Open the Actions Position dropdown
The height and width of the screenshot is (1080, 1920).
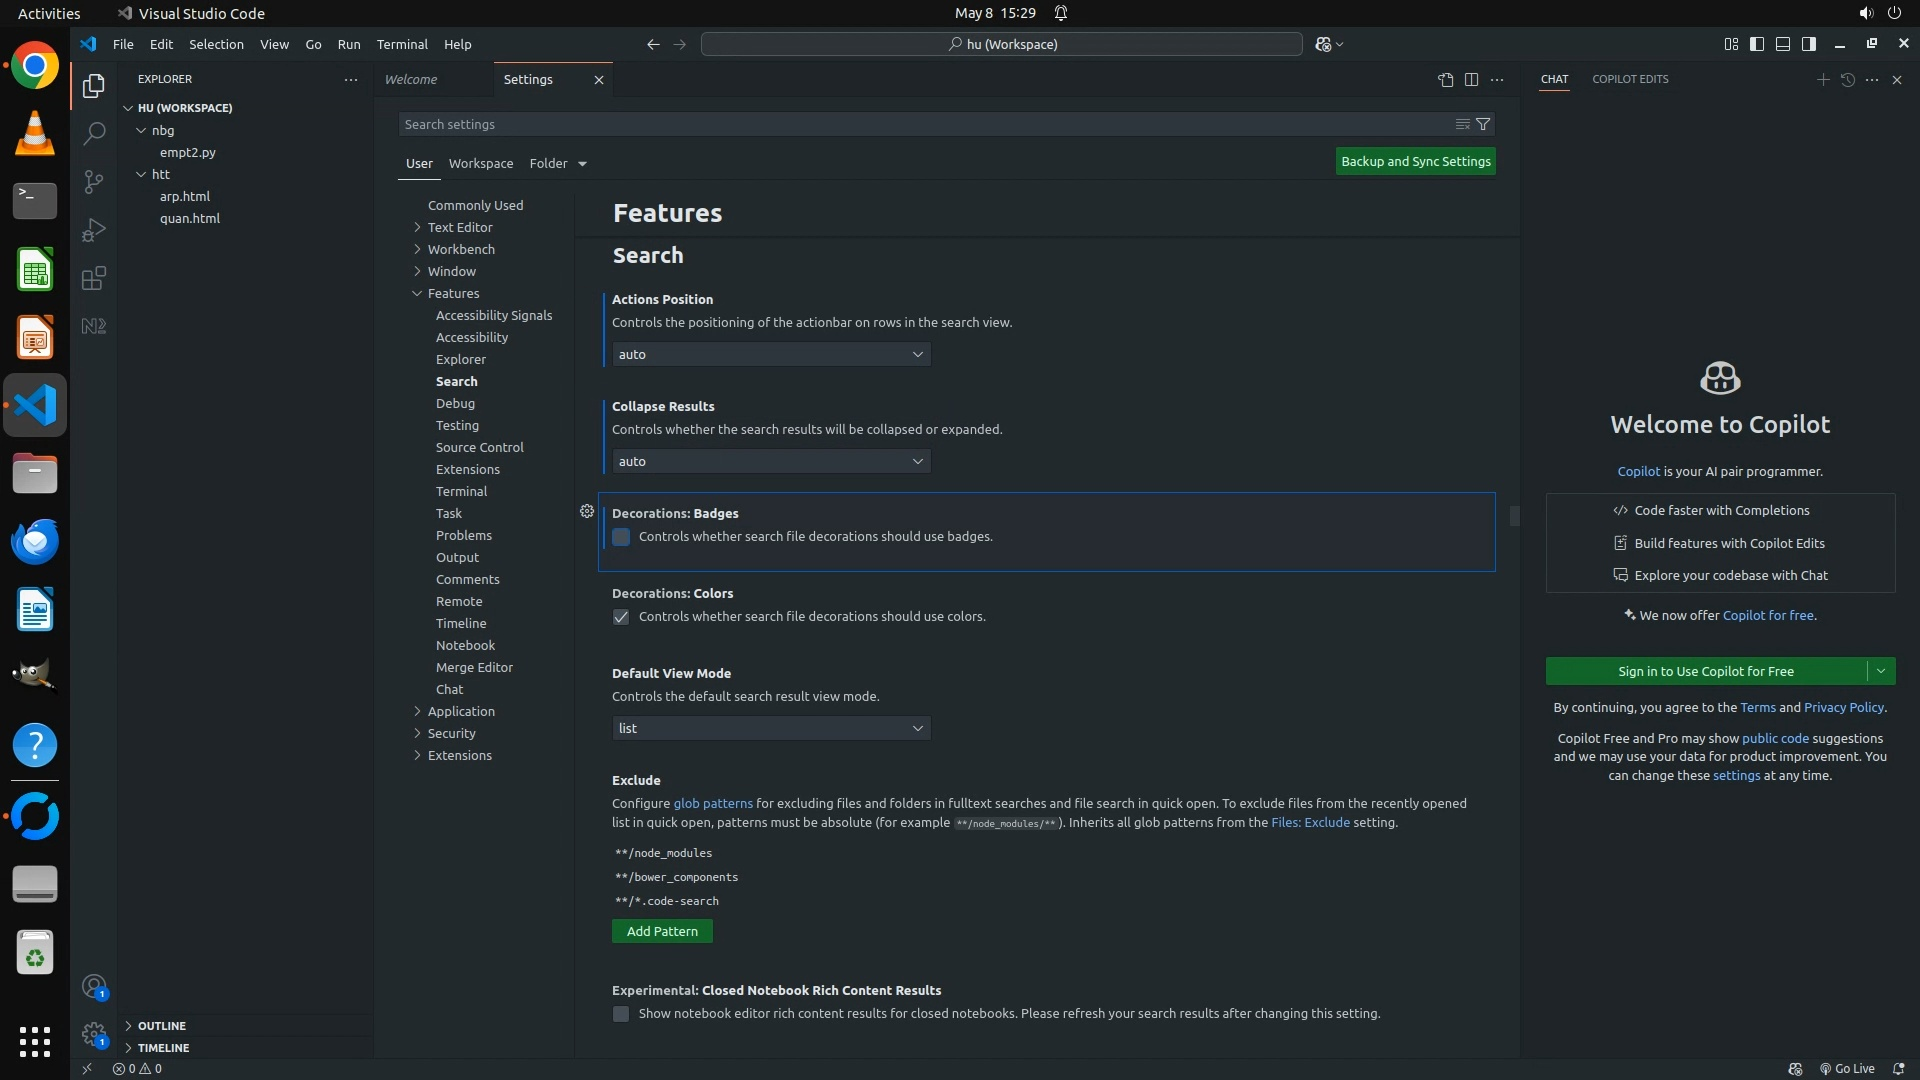coord(771,355)
